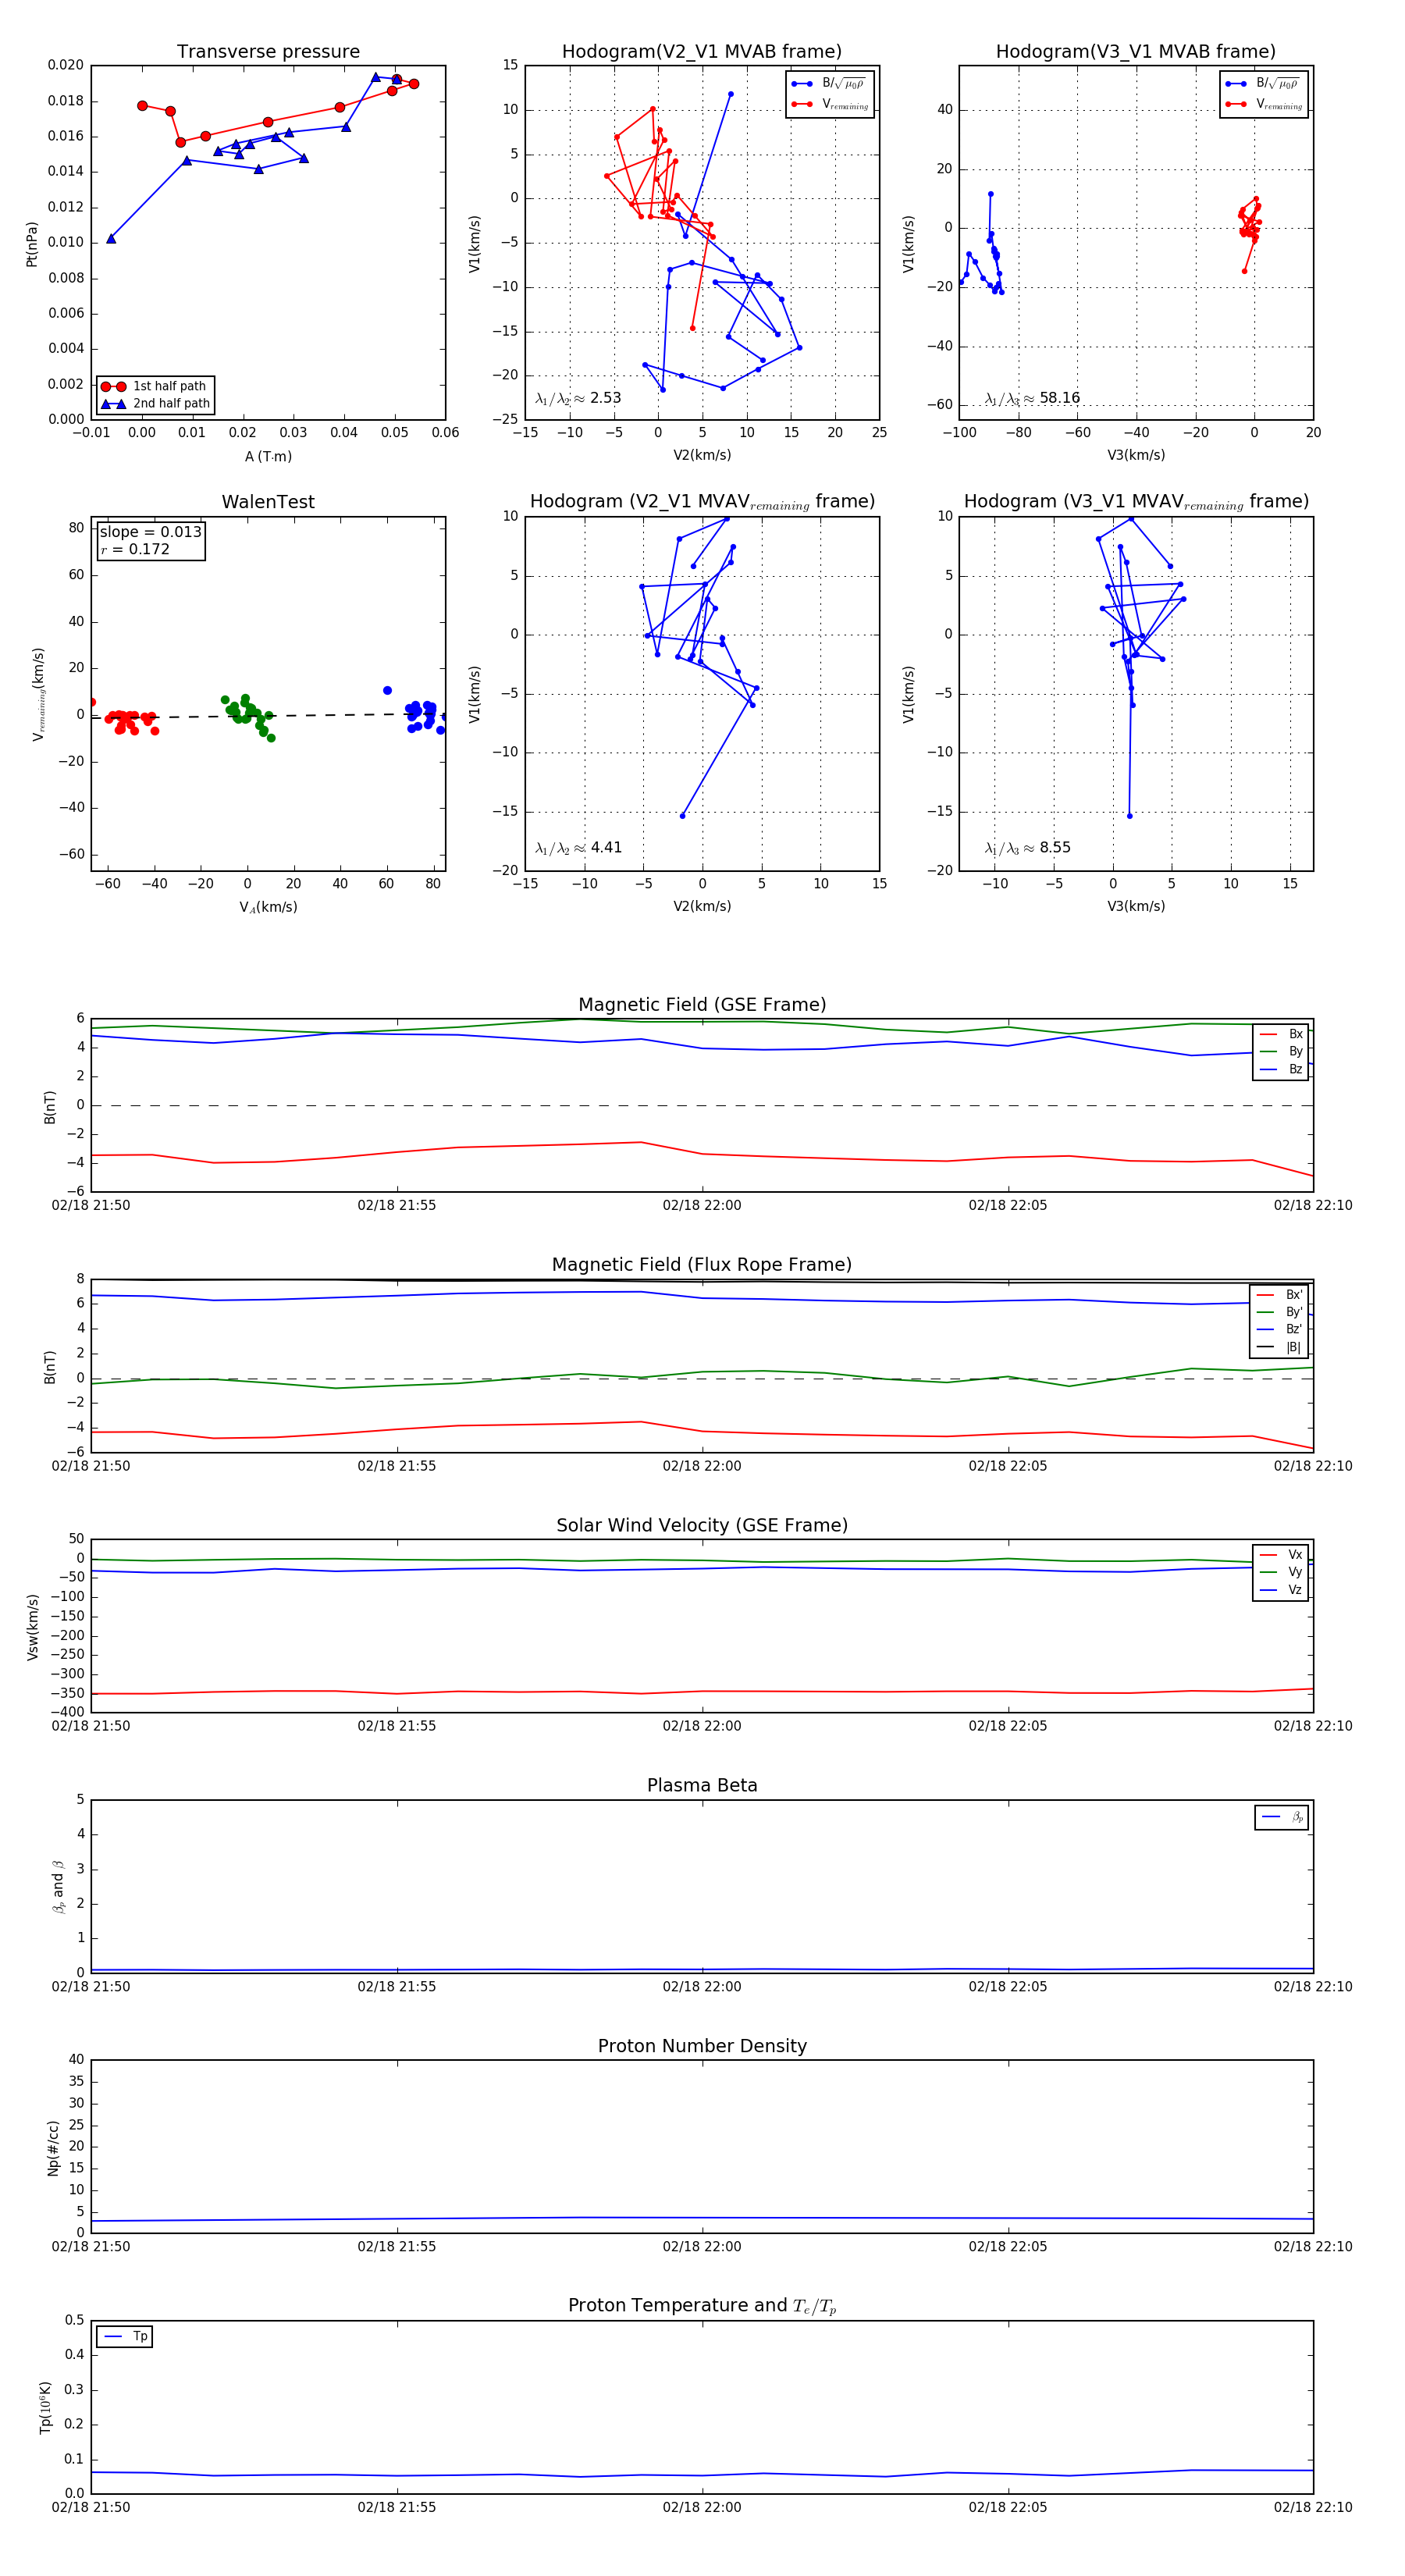
Task: Click the 'Proton Temperature and Te/Tp' title
Action: tap(702, 2306)
